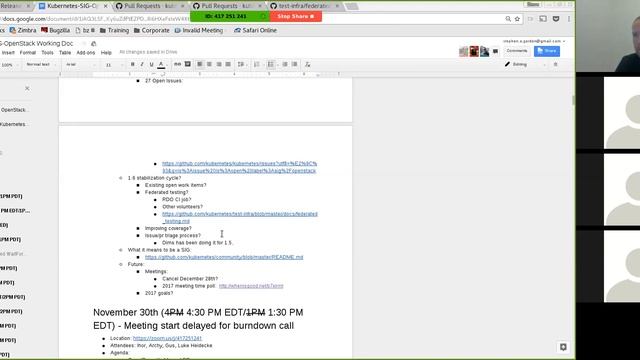Click the numbered list icon
The image size is (640, 360).
tap(257, 64)
